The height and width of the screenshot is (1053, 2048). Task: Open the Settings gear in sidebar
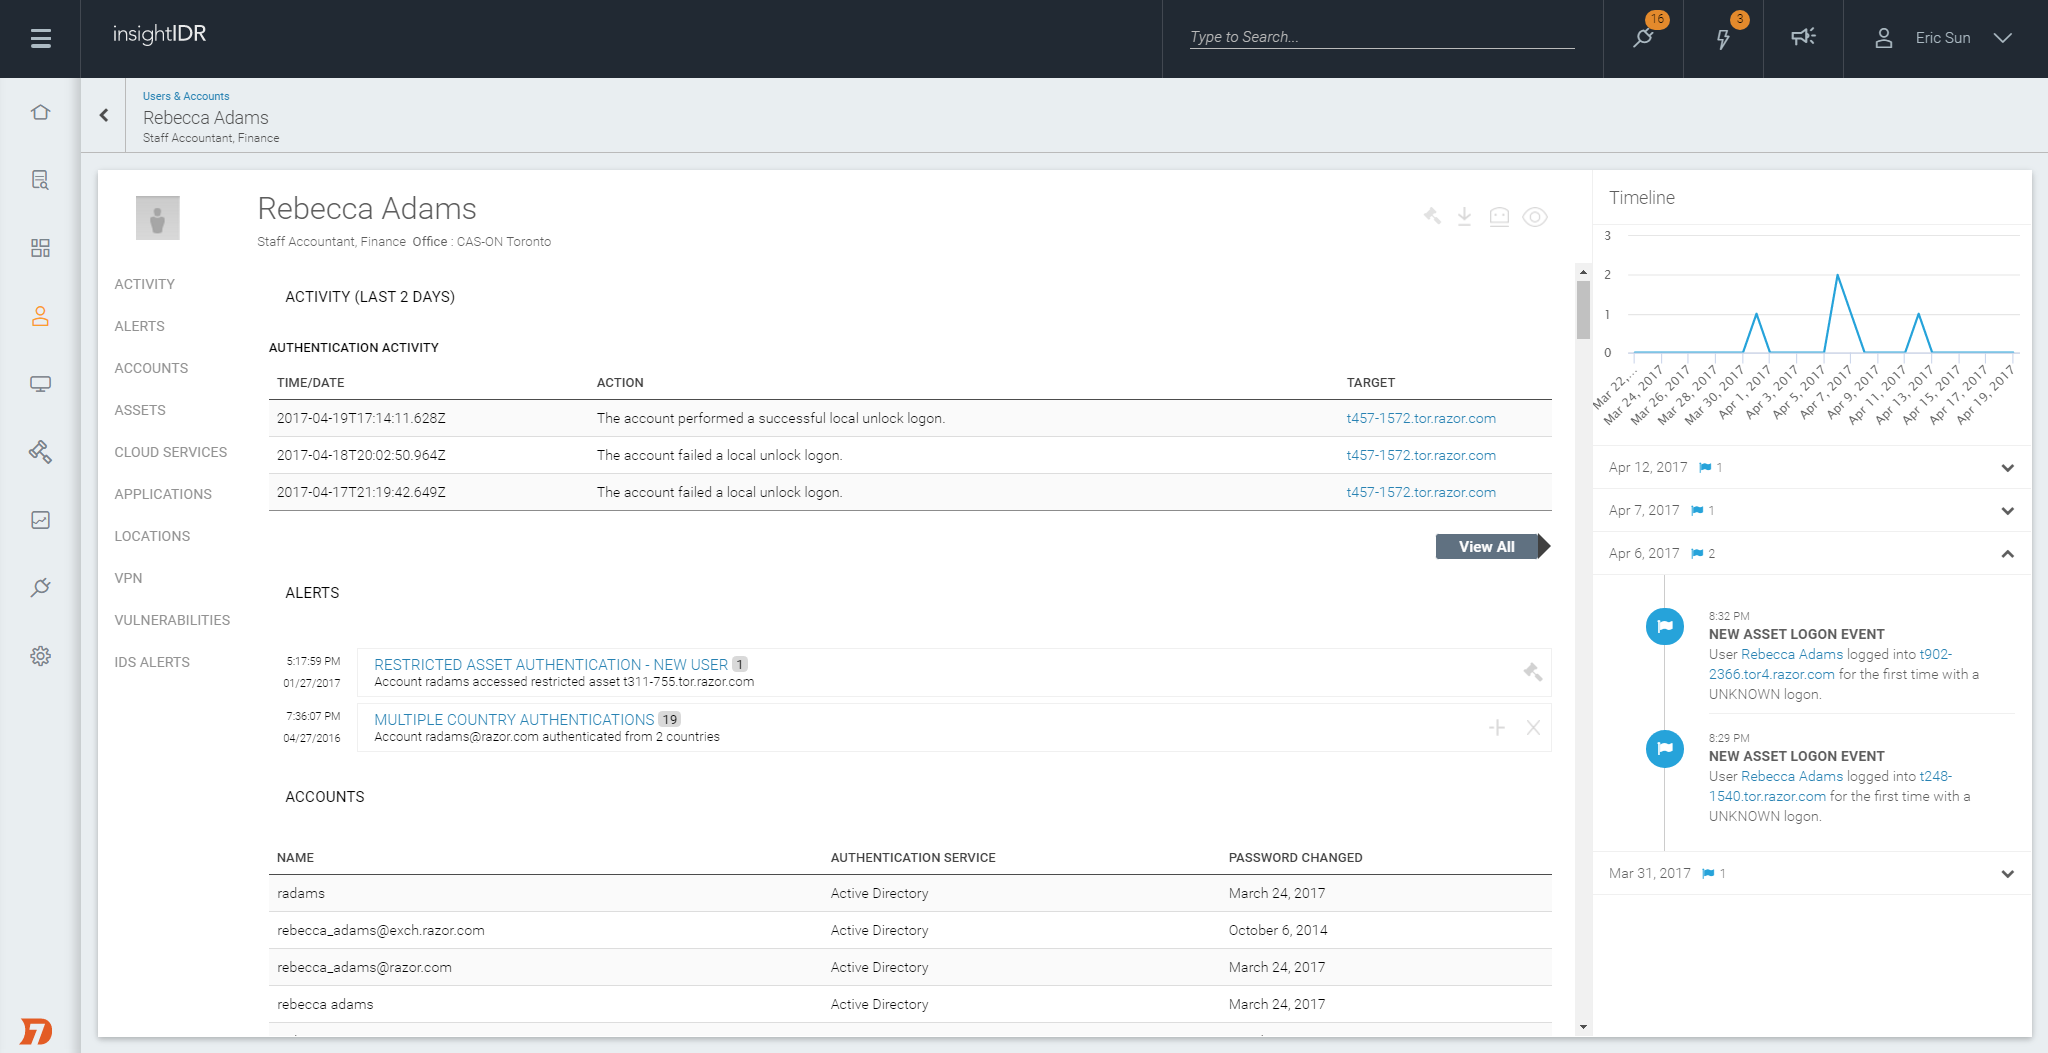(x=40, y=656)
